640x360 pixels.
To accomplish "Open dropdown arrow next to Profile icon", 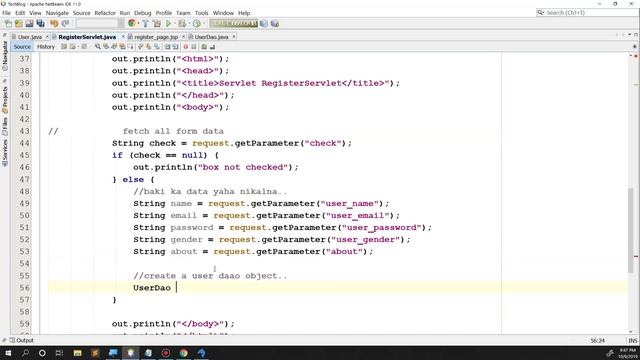I will point(204,24).
